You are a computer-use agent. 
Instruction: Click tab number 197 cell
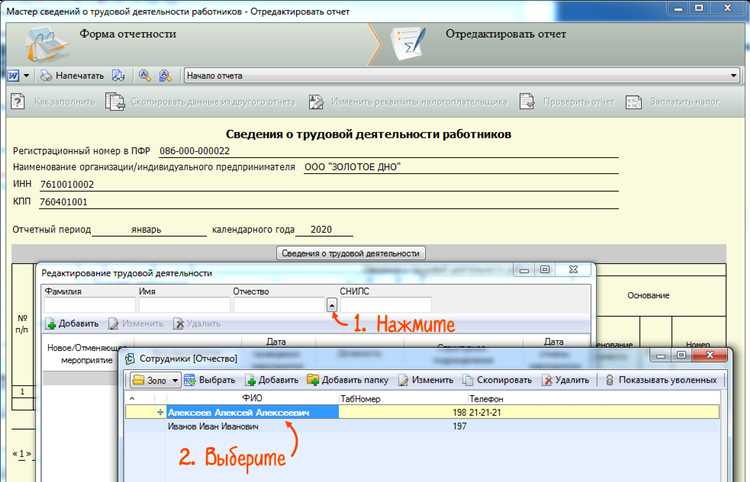point(459,426)
